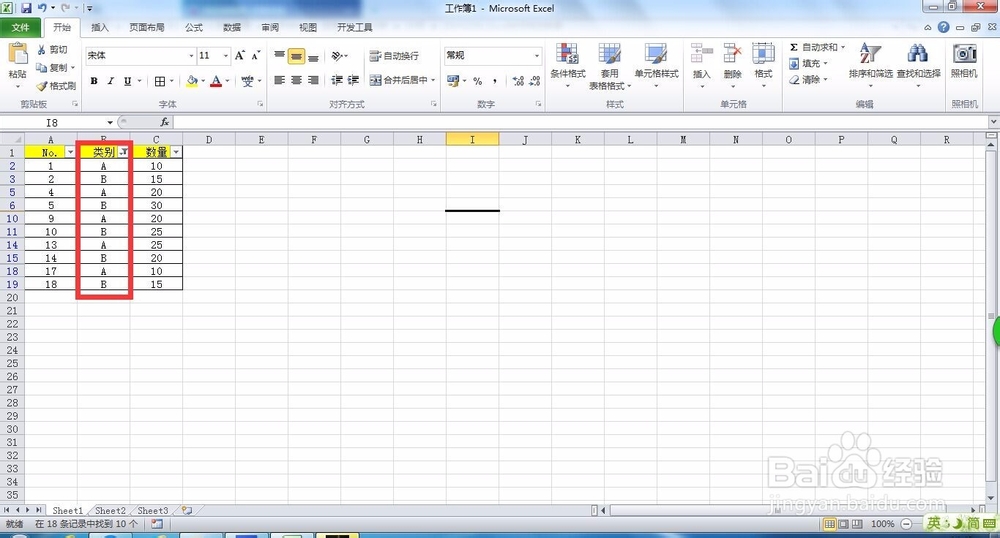
Task: Click AutoSum (自动求和)
Action: (814, 48)
